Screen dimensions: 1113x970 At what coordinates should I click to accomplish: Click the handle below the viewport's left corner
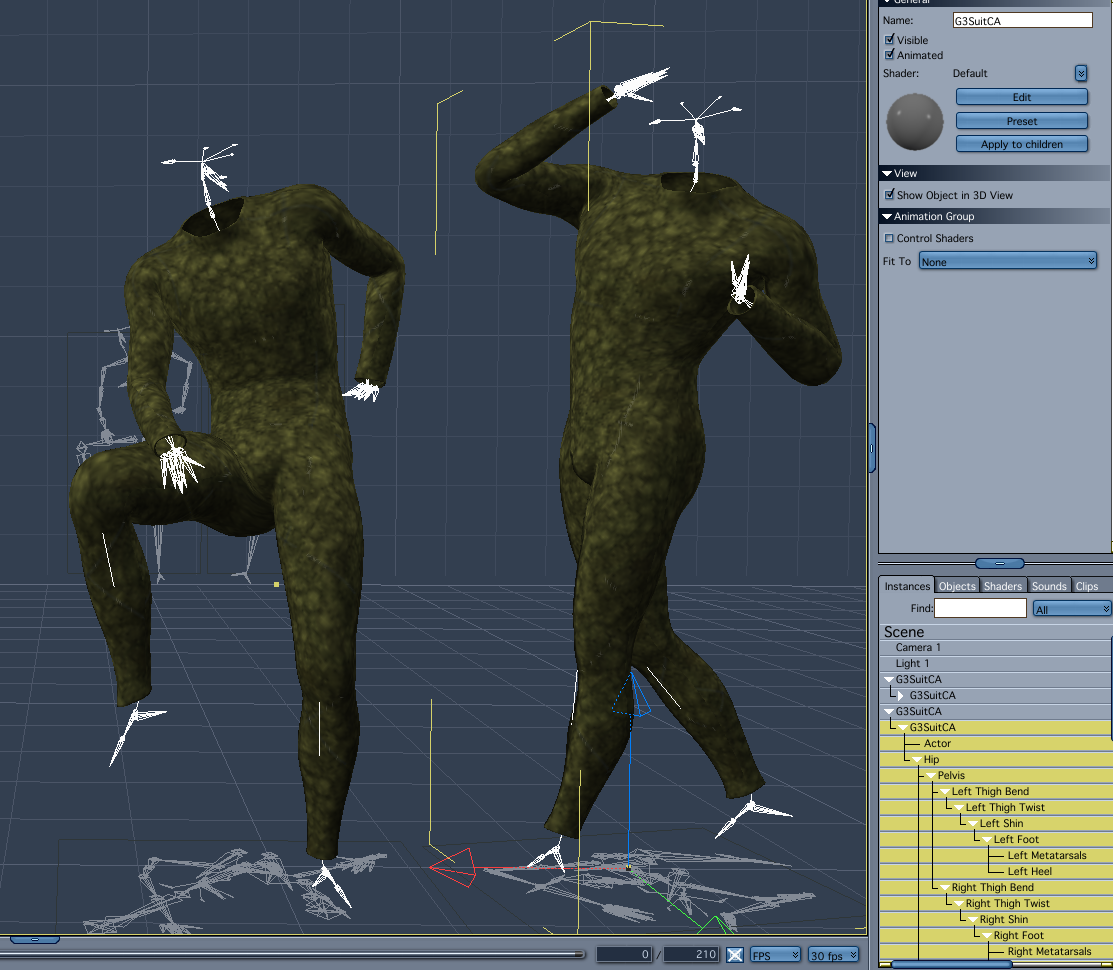click(34, 939)
